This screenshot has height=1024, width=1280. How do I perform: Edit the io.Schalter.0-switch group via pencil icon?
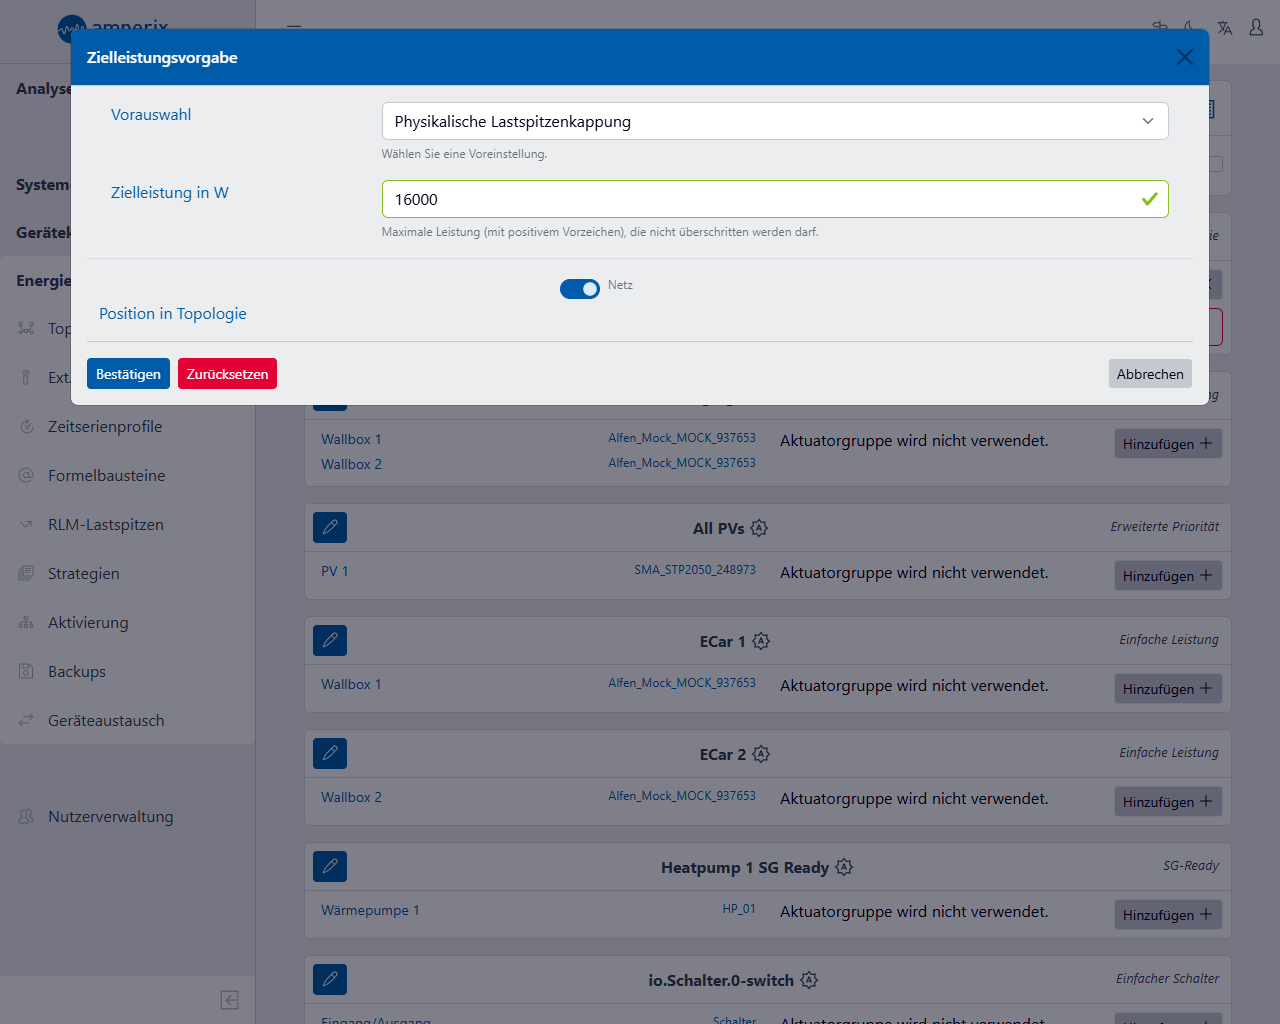[x=330, y=979]
